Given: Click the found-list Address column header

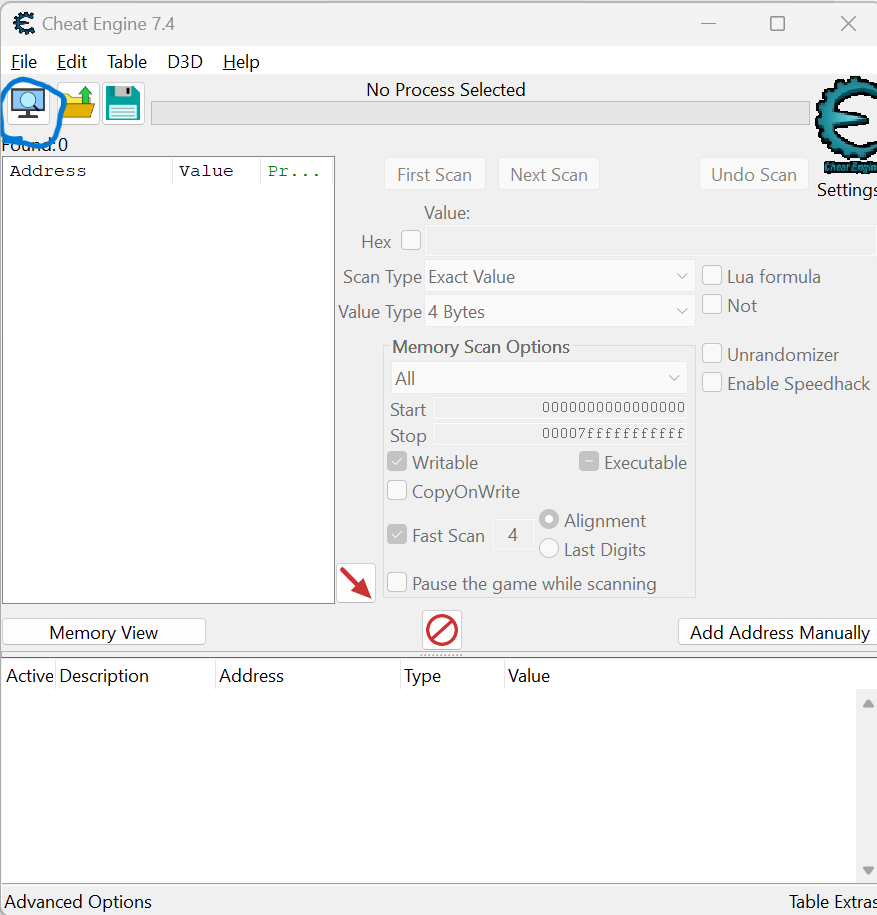Looking at the screenshot, I should (x=88, y=171).
